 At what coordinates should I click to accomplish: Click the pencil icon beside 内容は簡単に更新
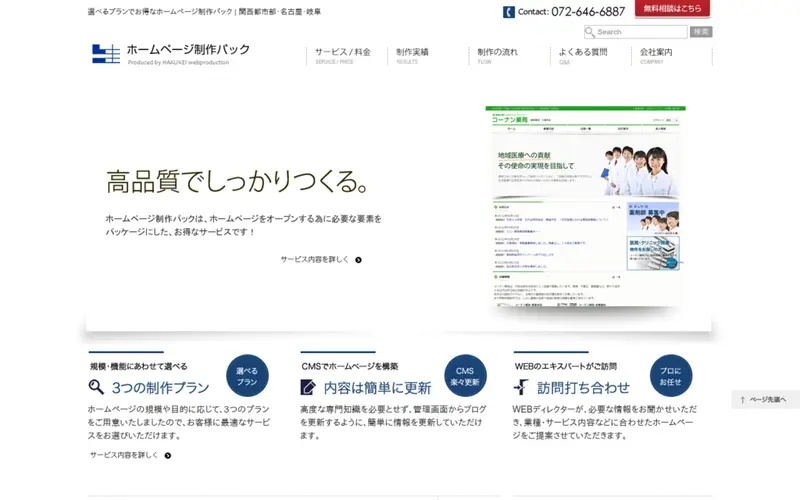[x=308, y=387]
